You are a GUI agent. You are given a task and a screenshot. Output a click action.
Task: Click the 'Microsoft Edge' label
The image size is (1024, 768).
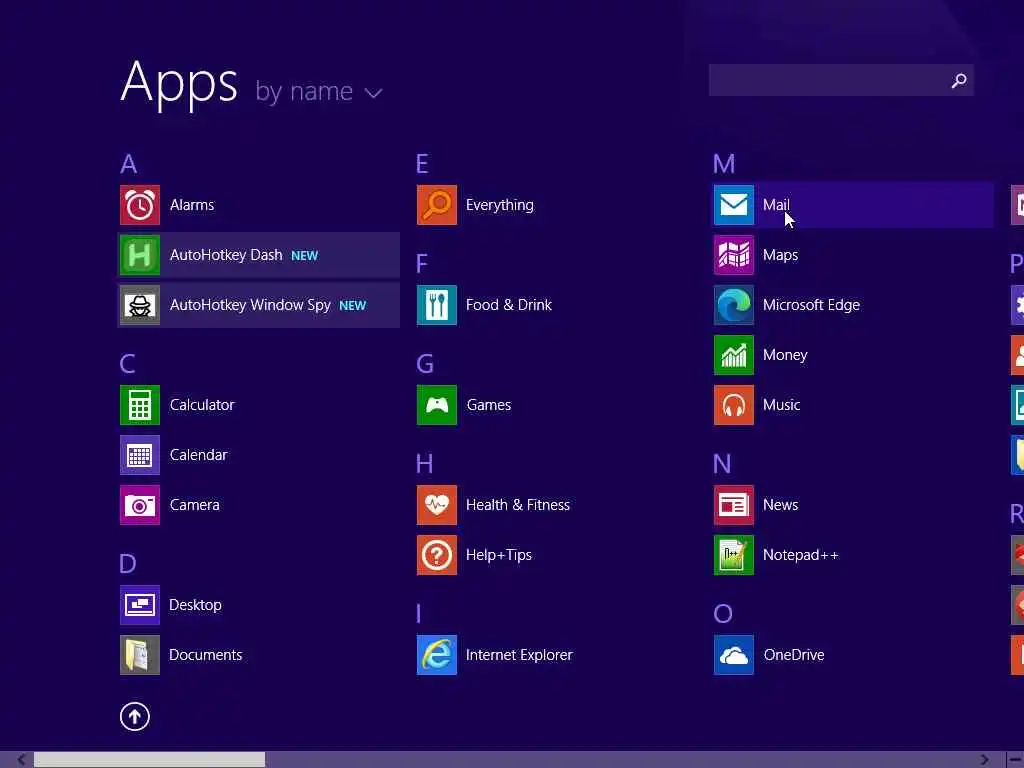(x=811, y=306)
